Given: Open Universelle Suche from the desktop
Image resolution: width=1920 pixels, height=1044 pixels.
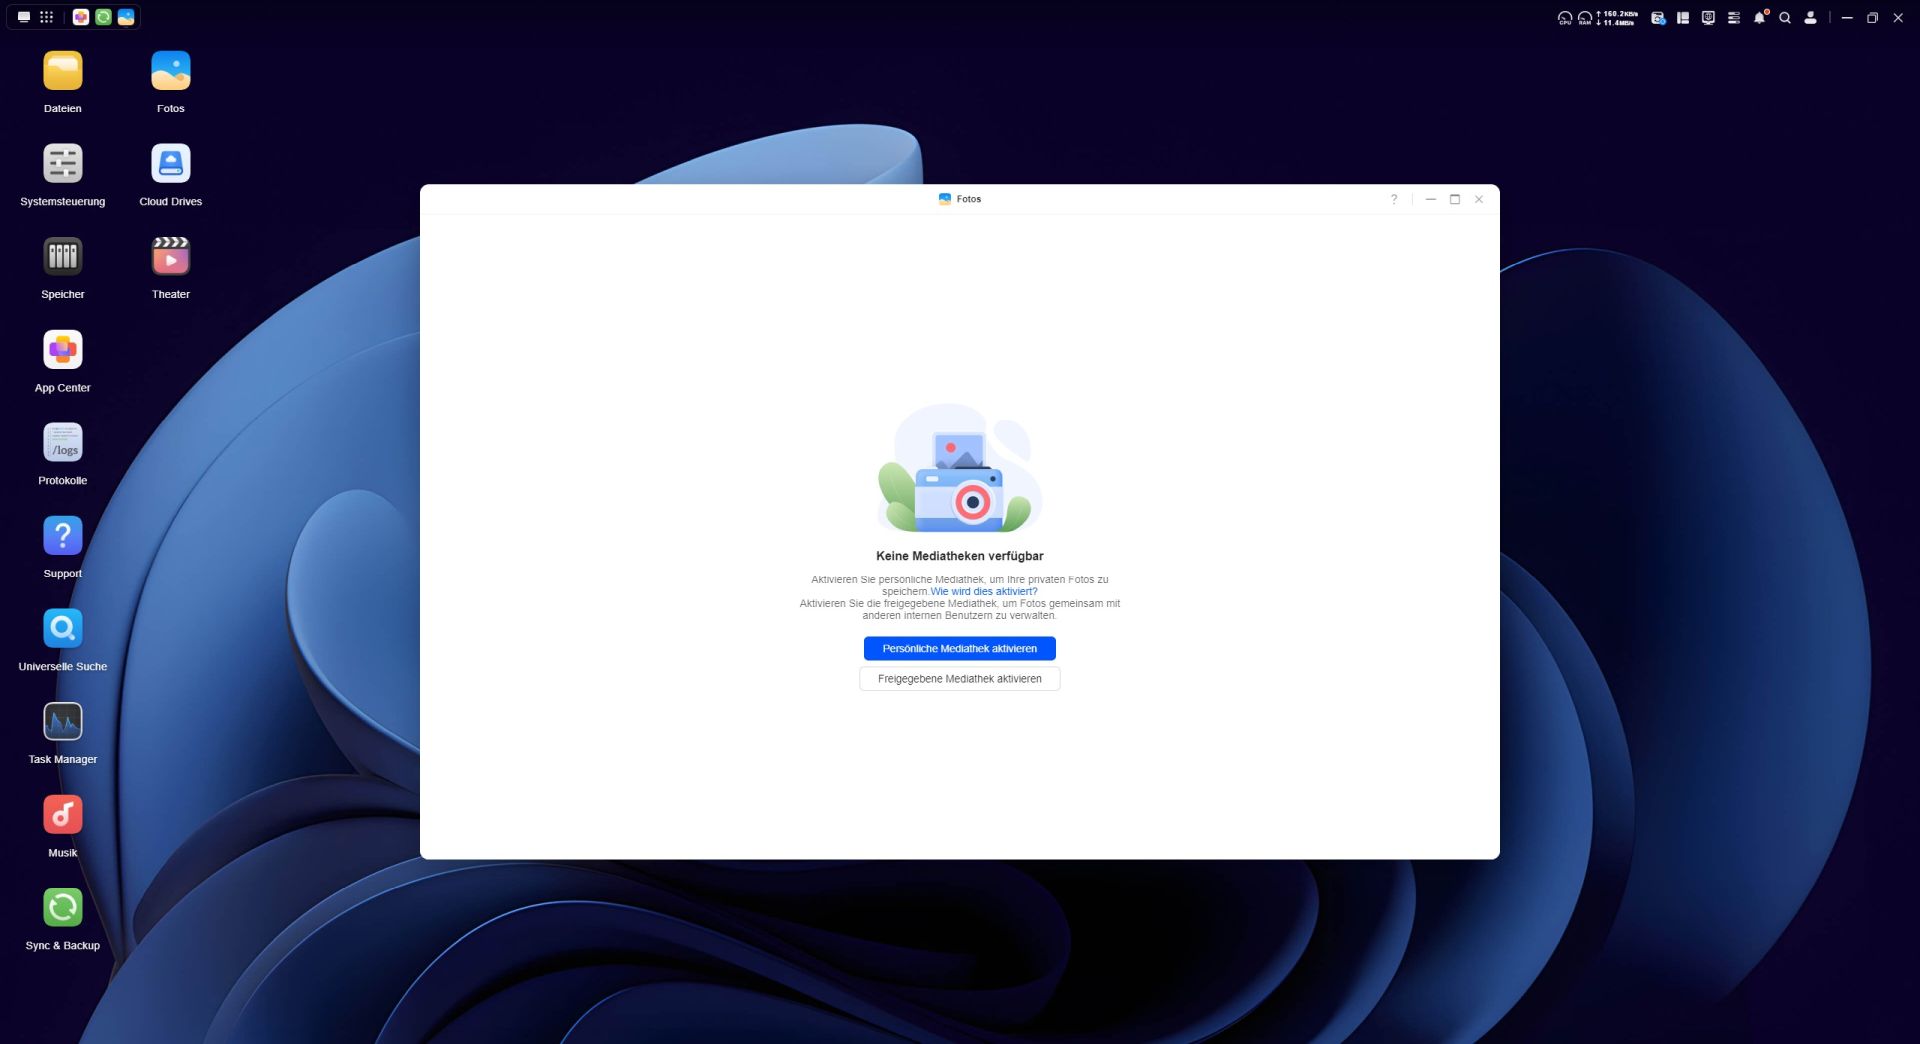Looking at the screenshot, I should tap(62, 630).
